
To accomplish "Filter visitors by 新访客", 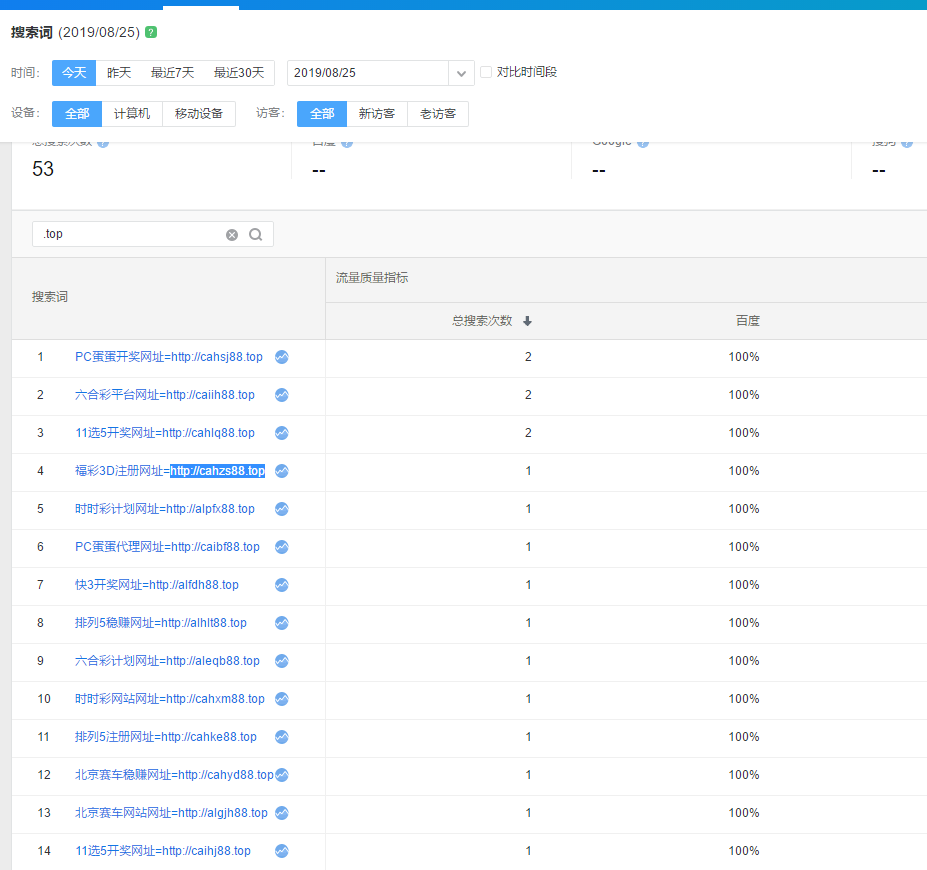I will tap(377, 113).
